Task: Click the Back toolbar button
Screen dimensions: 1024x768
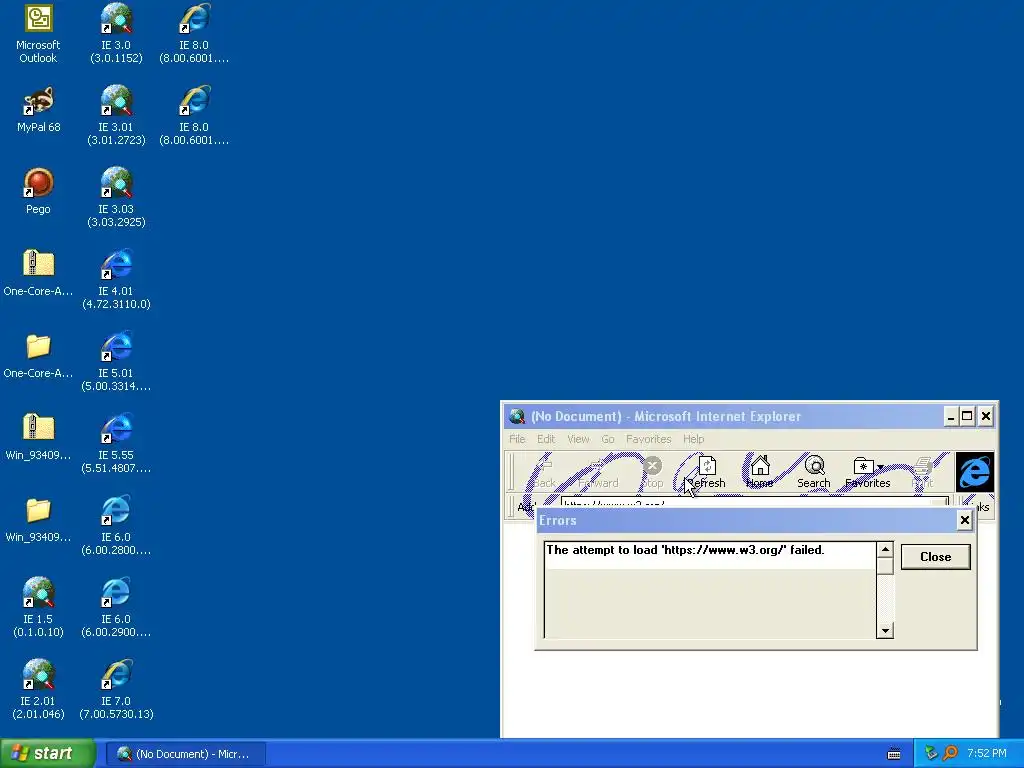Action: point(545,473)
